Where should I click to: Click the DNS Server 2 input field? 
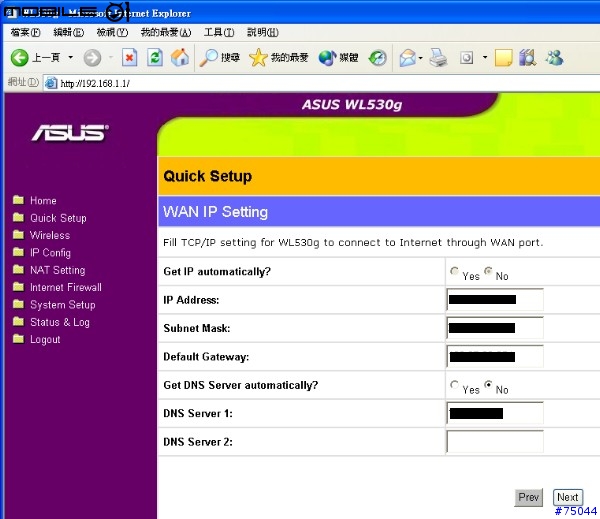tap(495, 442)
